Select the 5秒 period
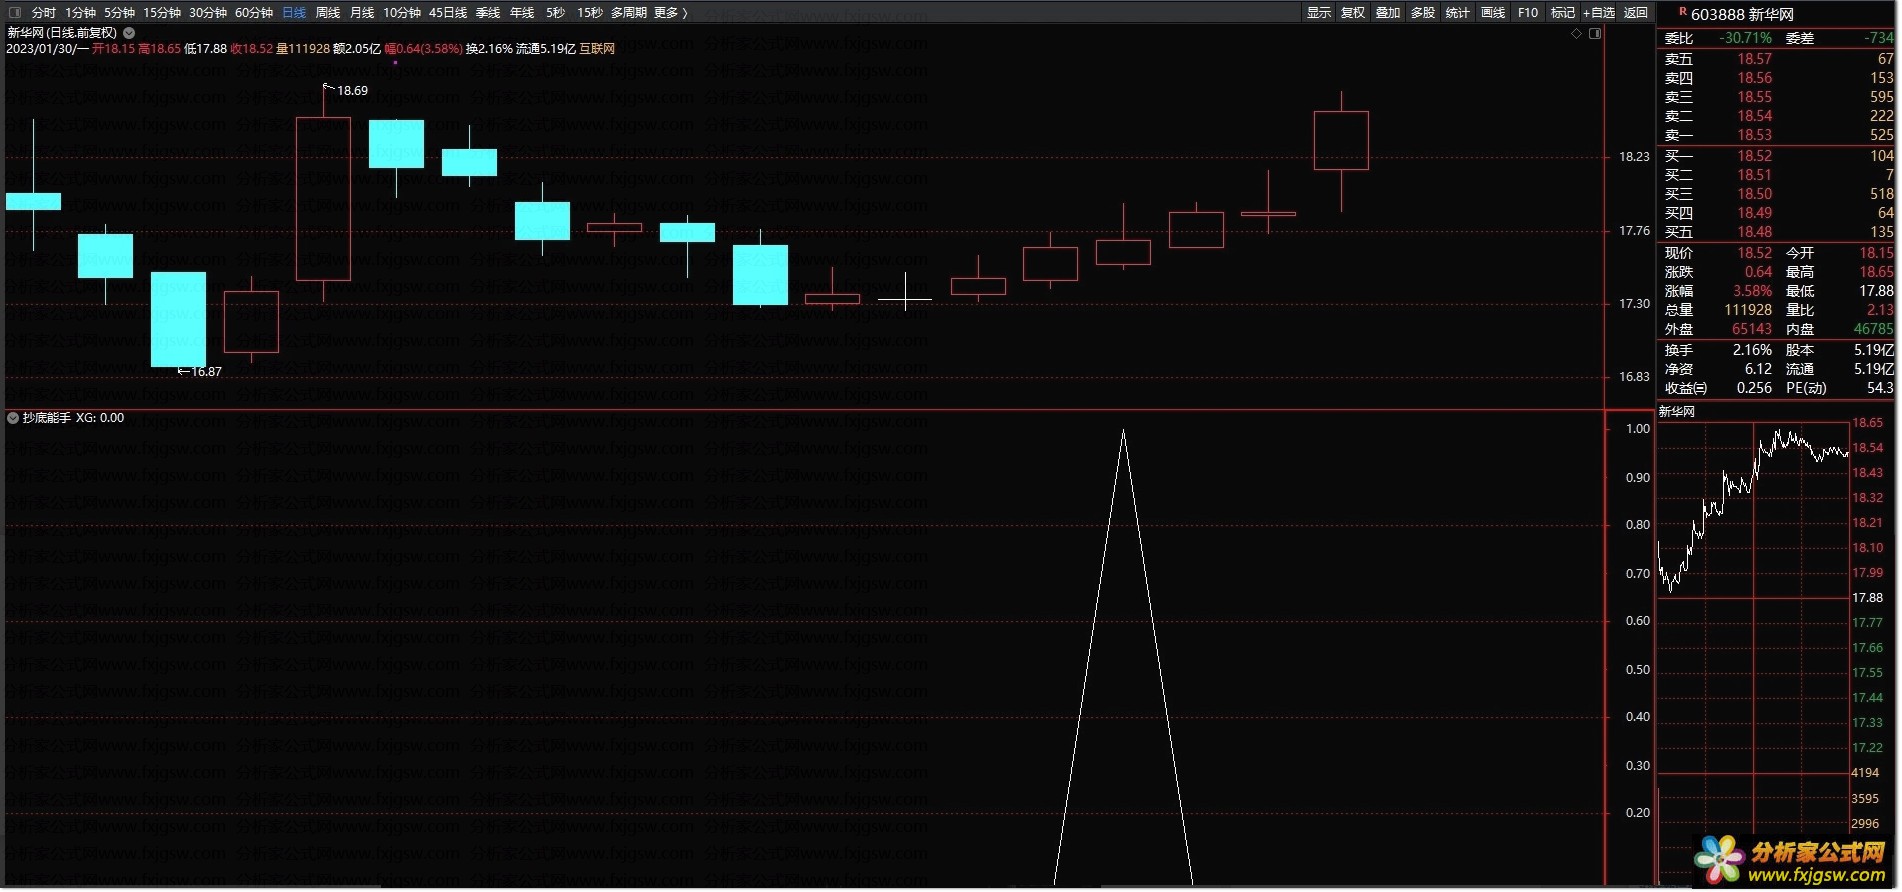The image size is (1902, 892). [x=556, y=13]
